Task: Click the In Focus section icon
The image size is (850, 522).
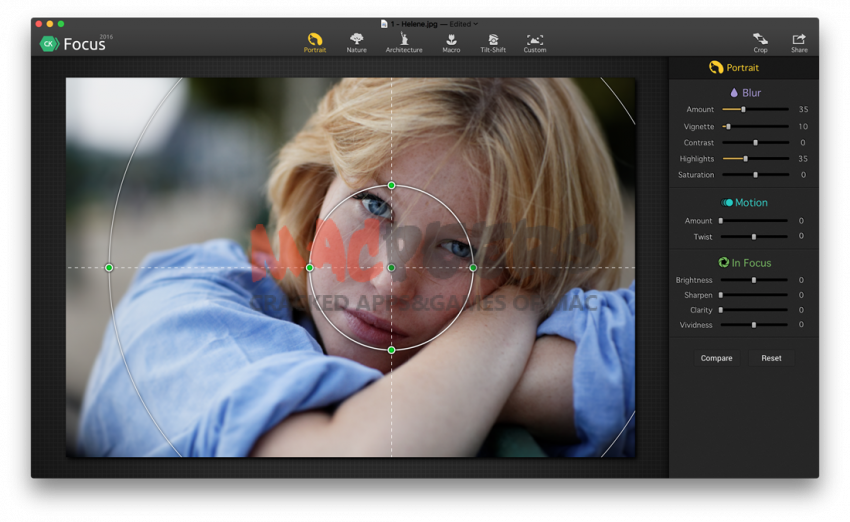Action: click(x=723, y=263)
